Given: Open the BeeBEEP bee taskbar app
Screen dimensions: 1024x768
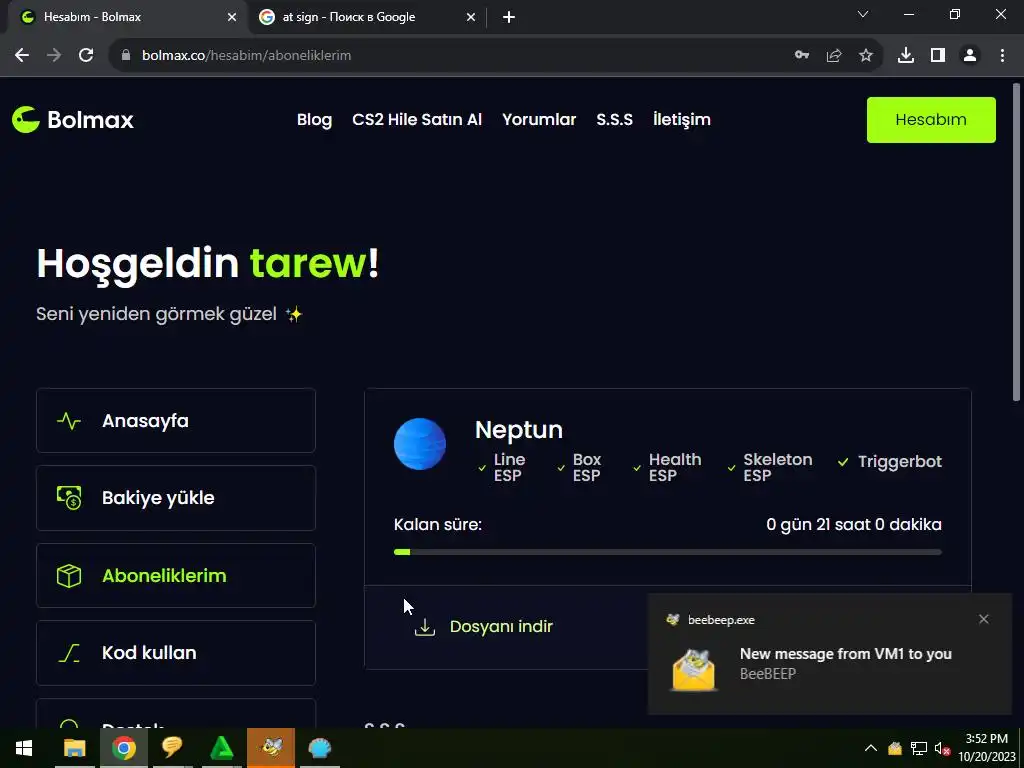Looking at the screenshot, I should point(271,748).
